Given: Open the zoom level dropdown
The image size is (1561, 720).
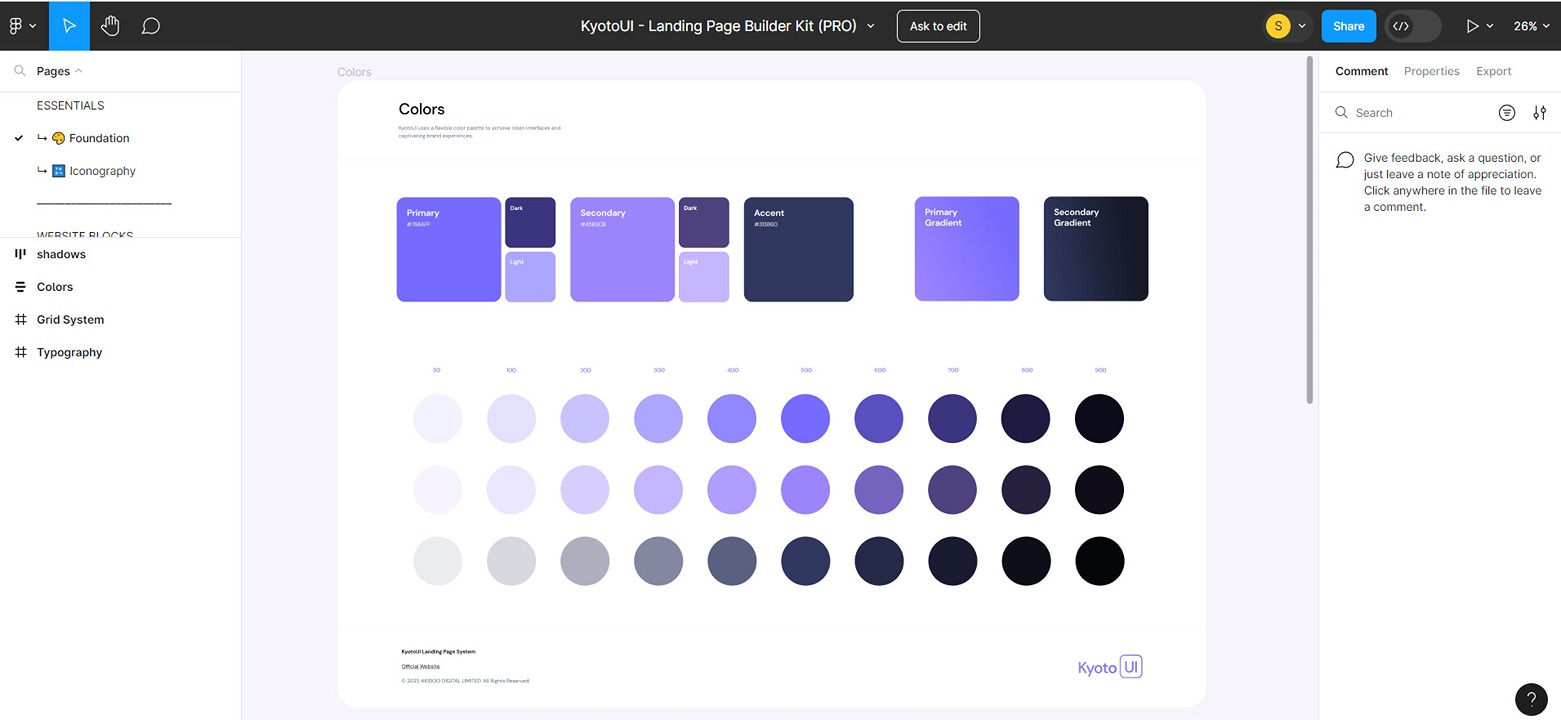Looking at the screenshot, I should tap(1530, 25).
